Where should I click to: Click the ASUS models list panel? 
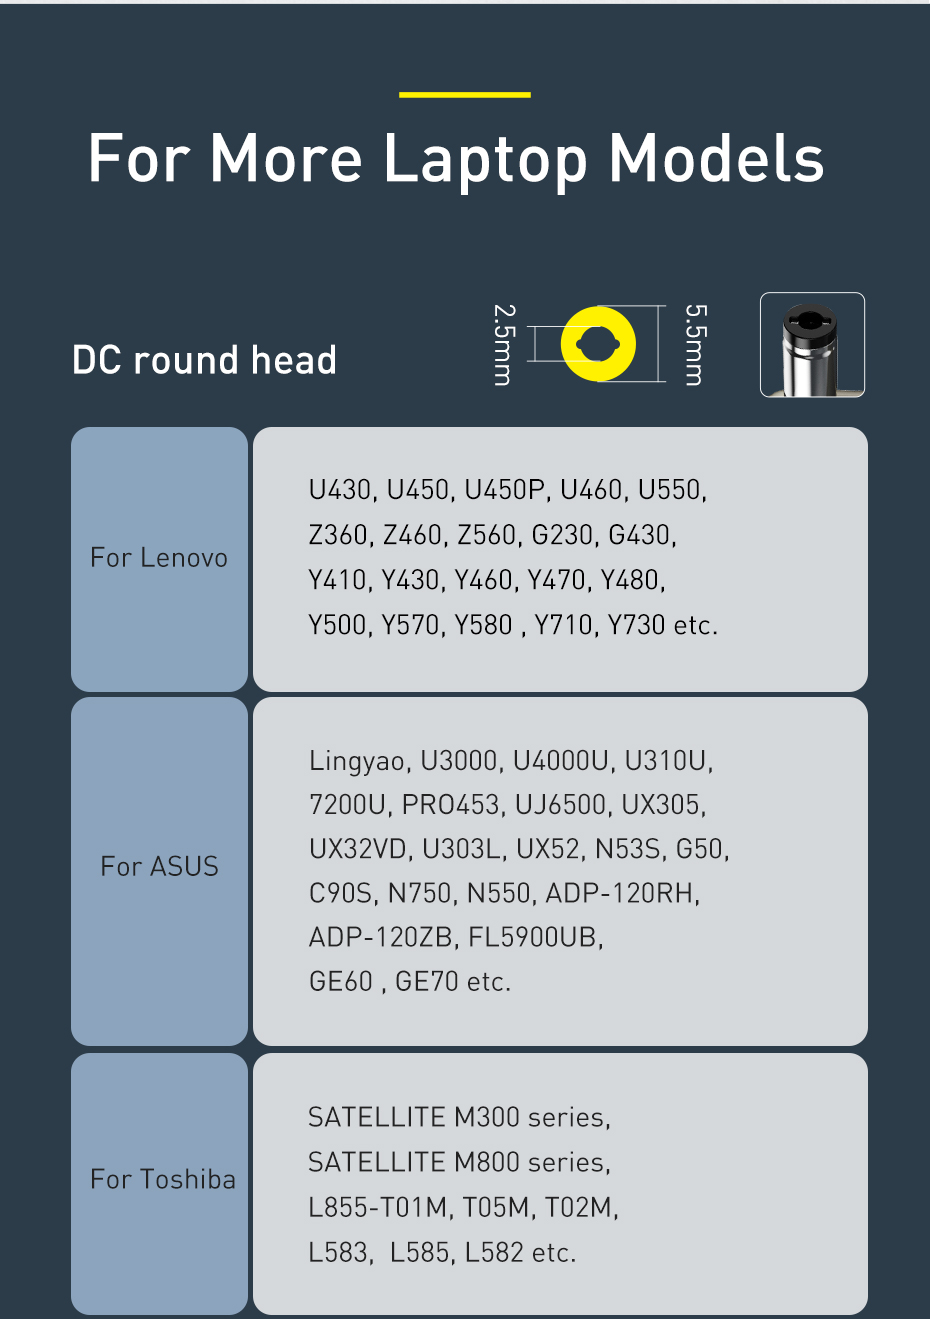pyautogui.click(x=560, y=871)
